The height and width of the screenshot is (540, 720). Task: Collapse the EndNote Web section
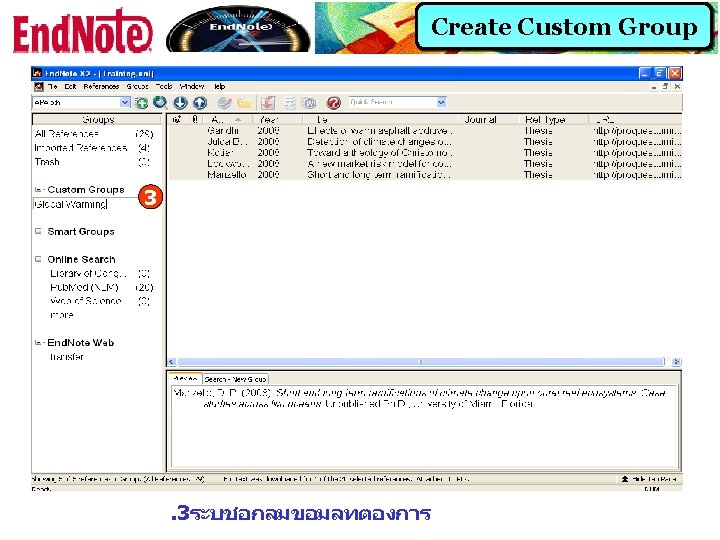point(39,343)
